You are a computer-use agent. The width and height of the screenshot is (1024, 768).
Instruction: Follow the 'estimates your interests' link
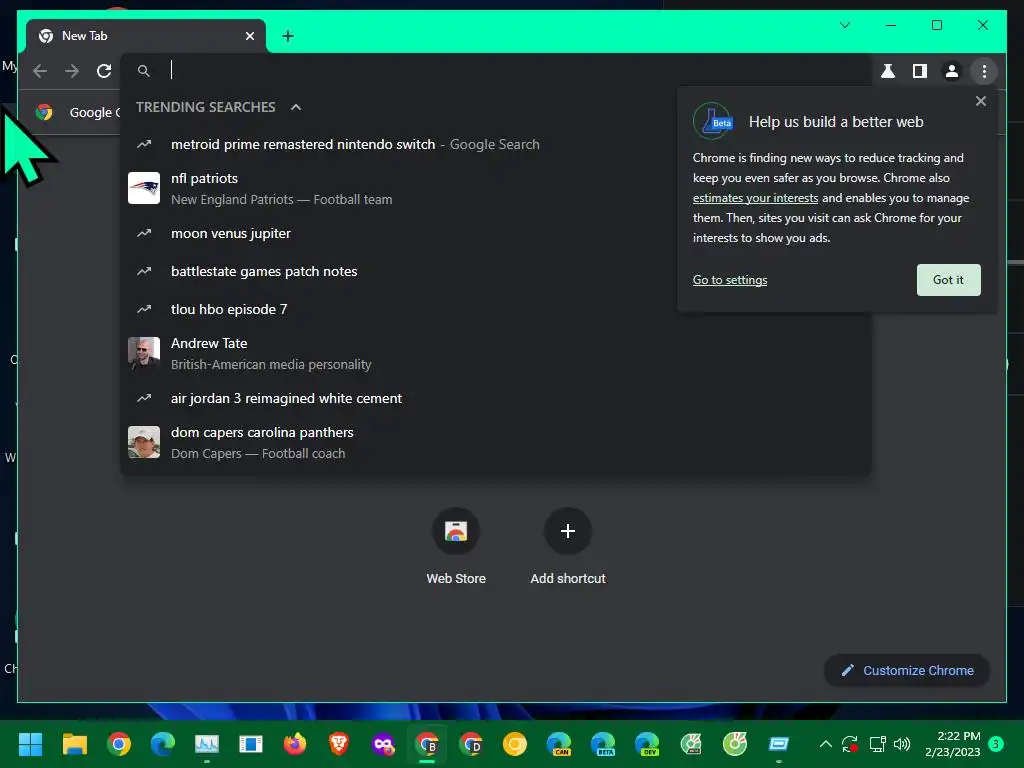[755, 198]
